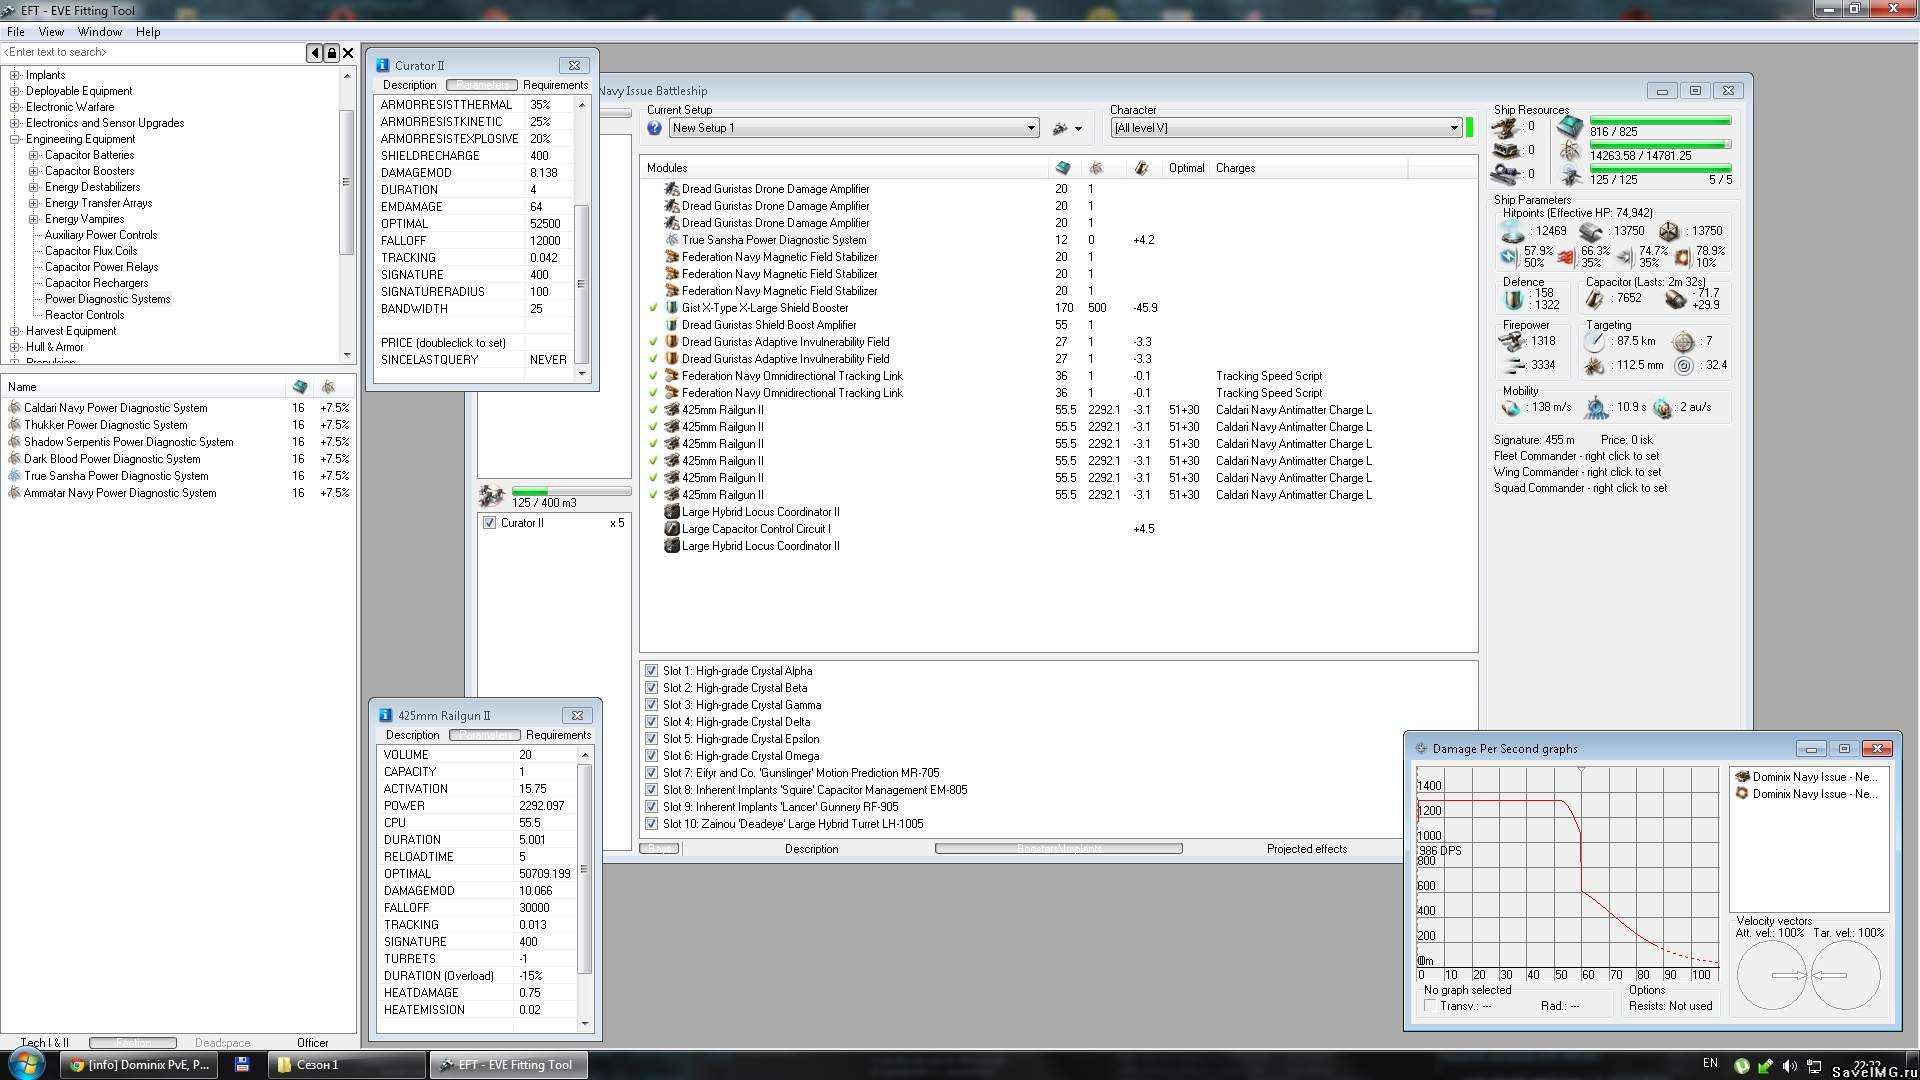The height and width of the screenshot is (1080, 1920).
Task: Click the turret hardpoints icon in Ship Resources
Action: [x=1505, y=127]
